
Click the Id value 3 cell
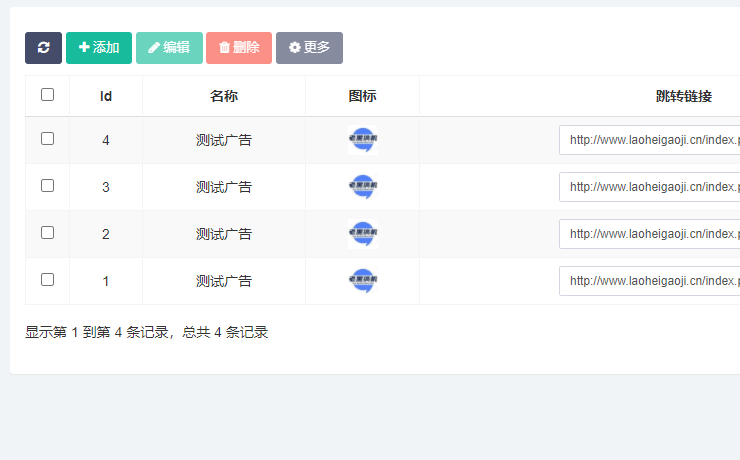click(x=106, y=187)
